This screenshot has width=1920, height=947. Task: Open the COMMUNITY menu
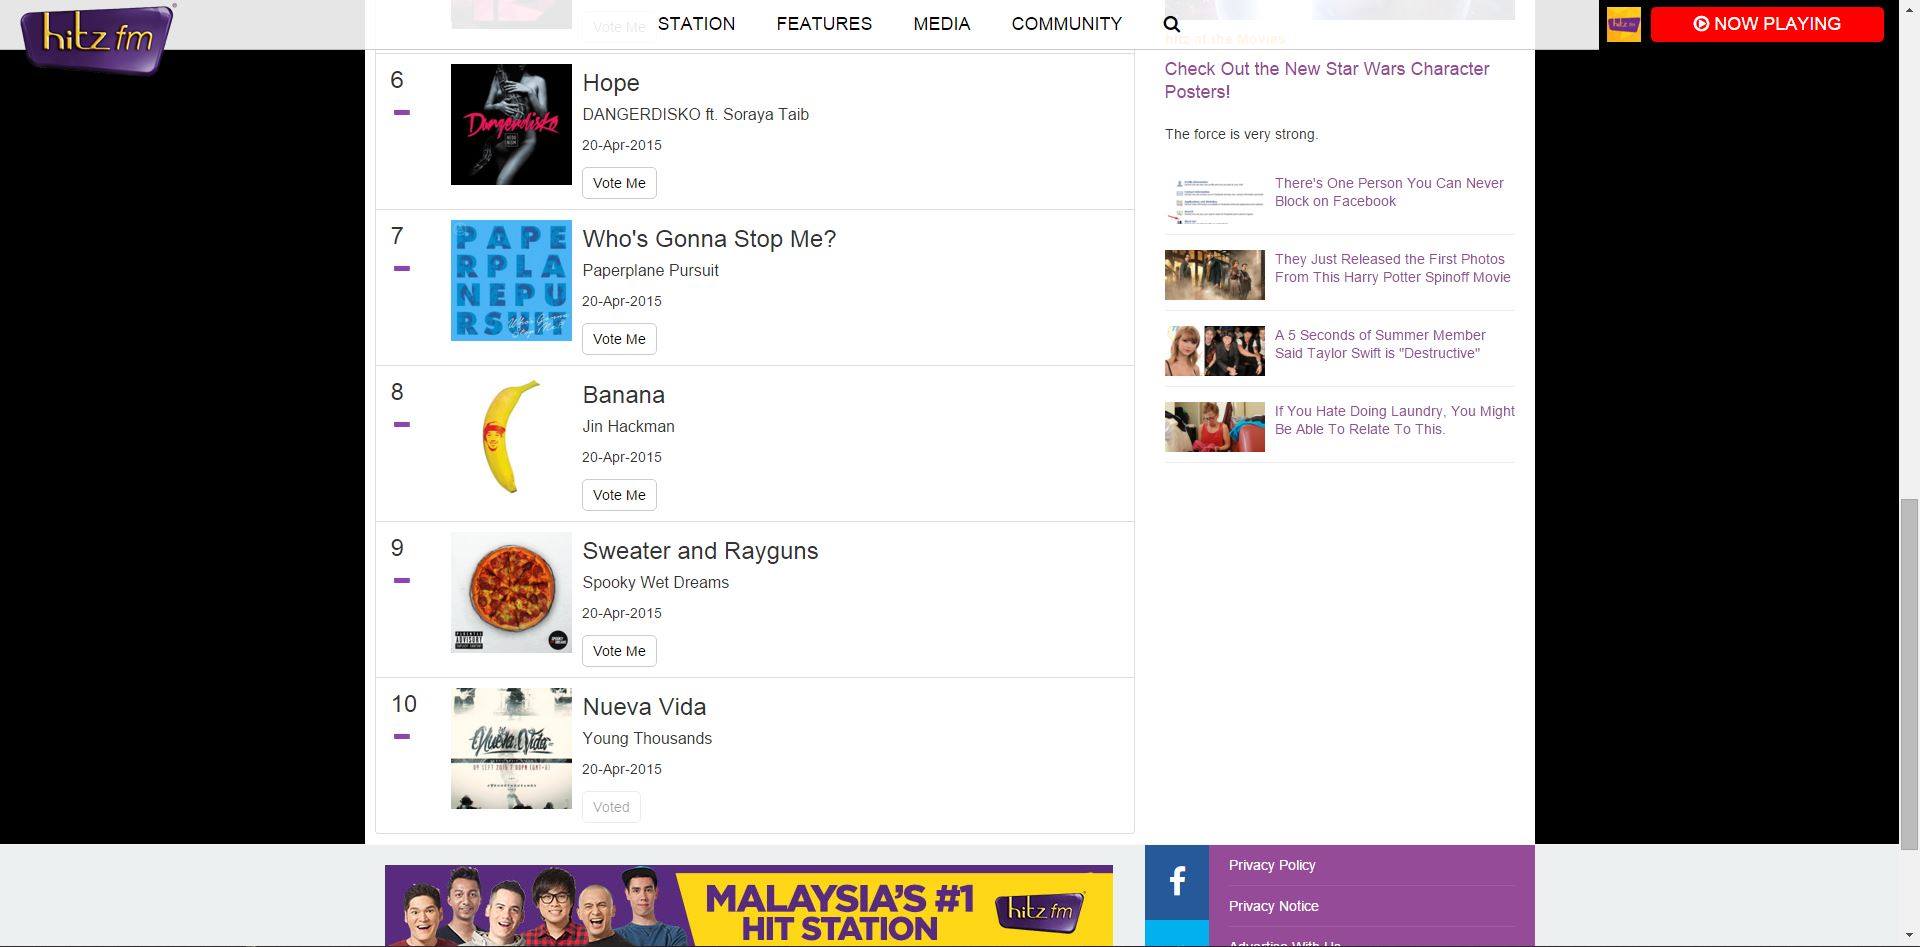1066,24
